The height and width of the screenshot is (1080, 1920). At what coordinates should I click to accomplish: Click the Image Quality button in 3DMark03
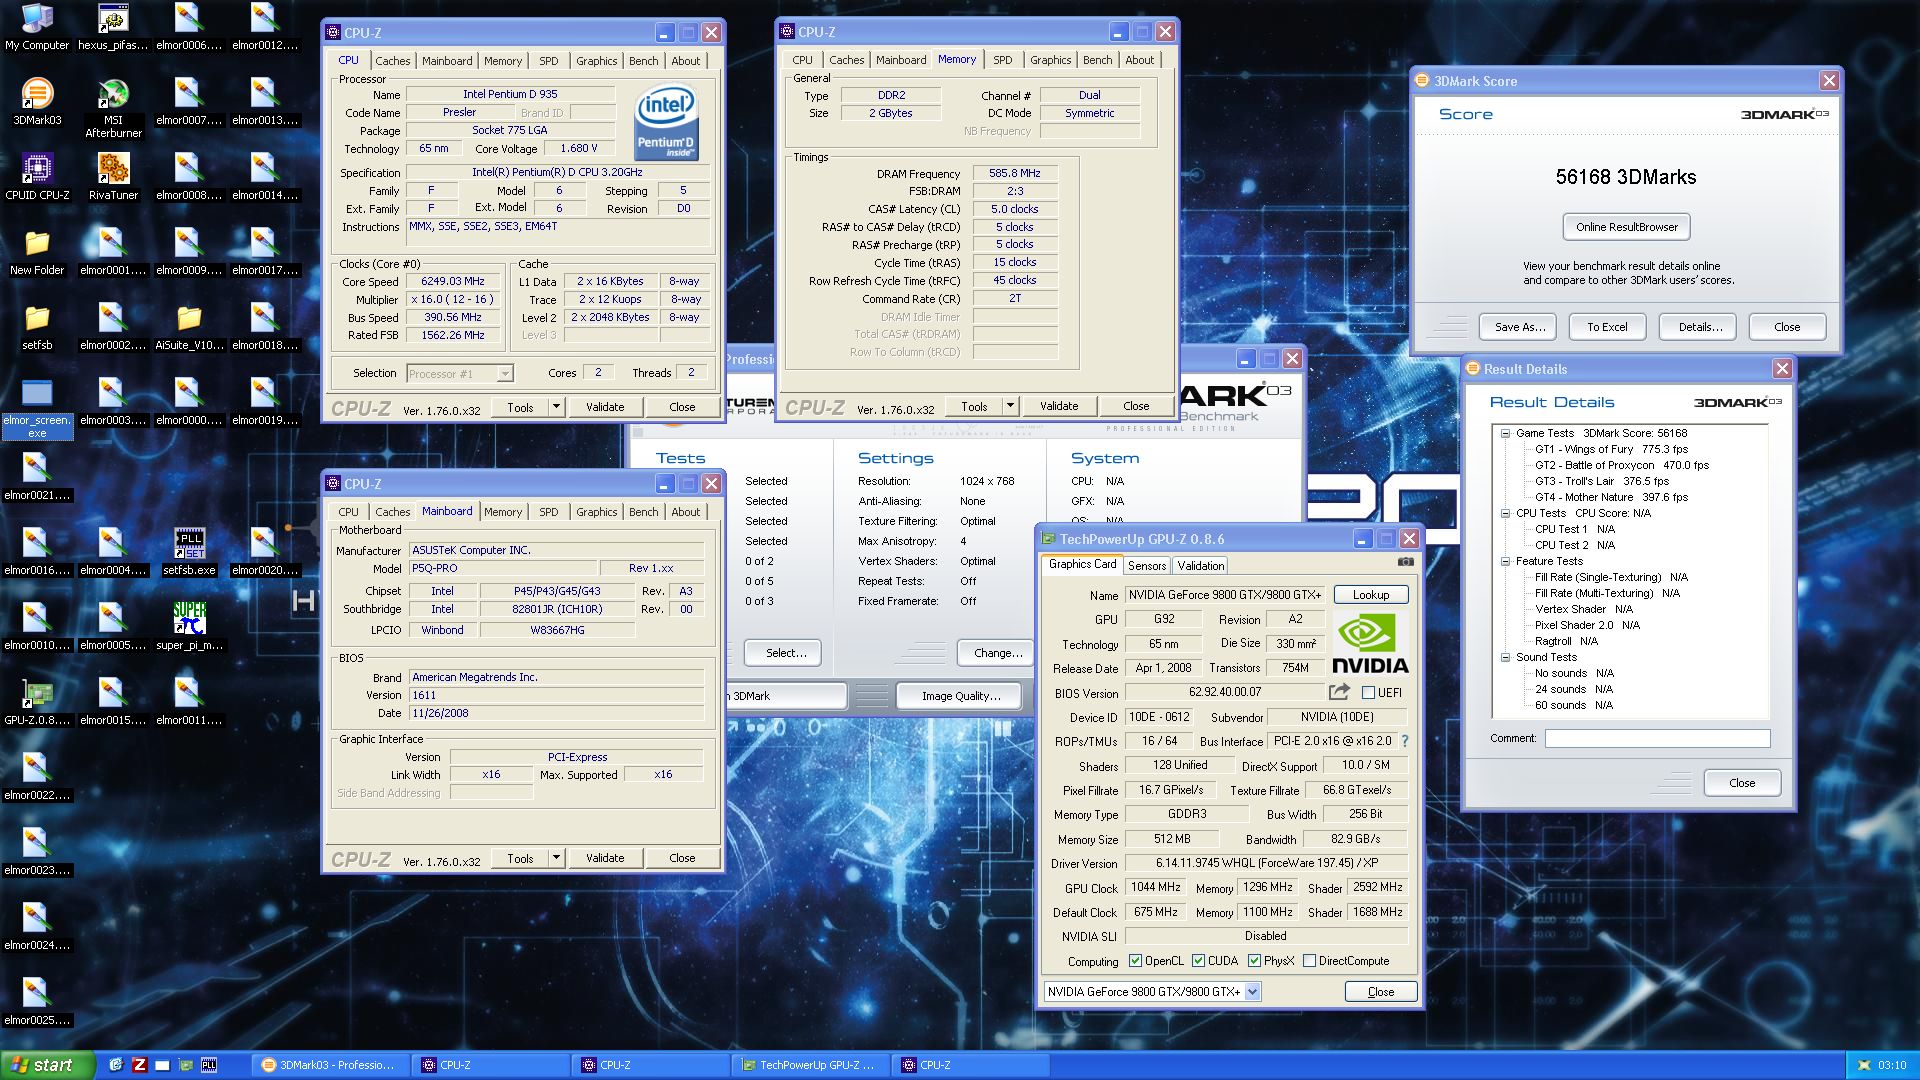point(960,696)
